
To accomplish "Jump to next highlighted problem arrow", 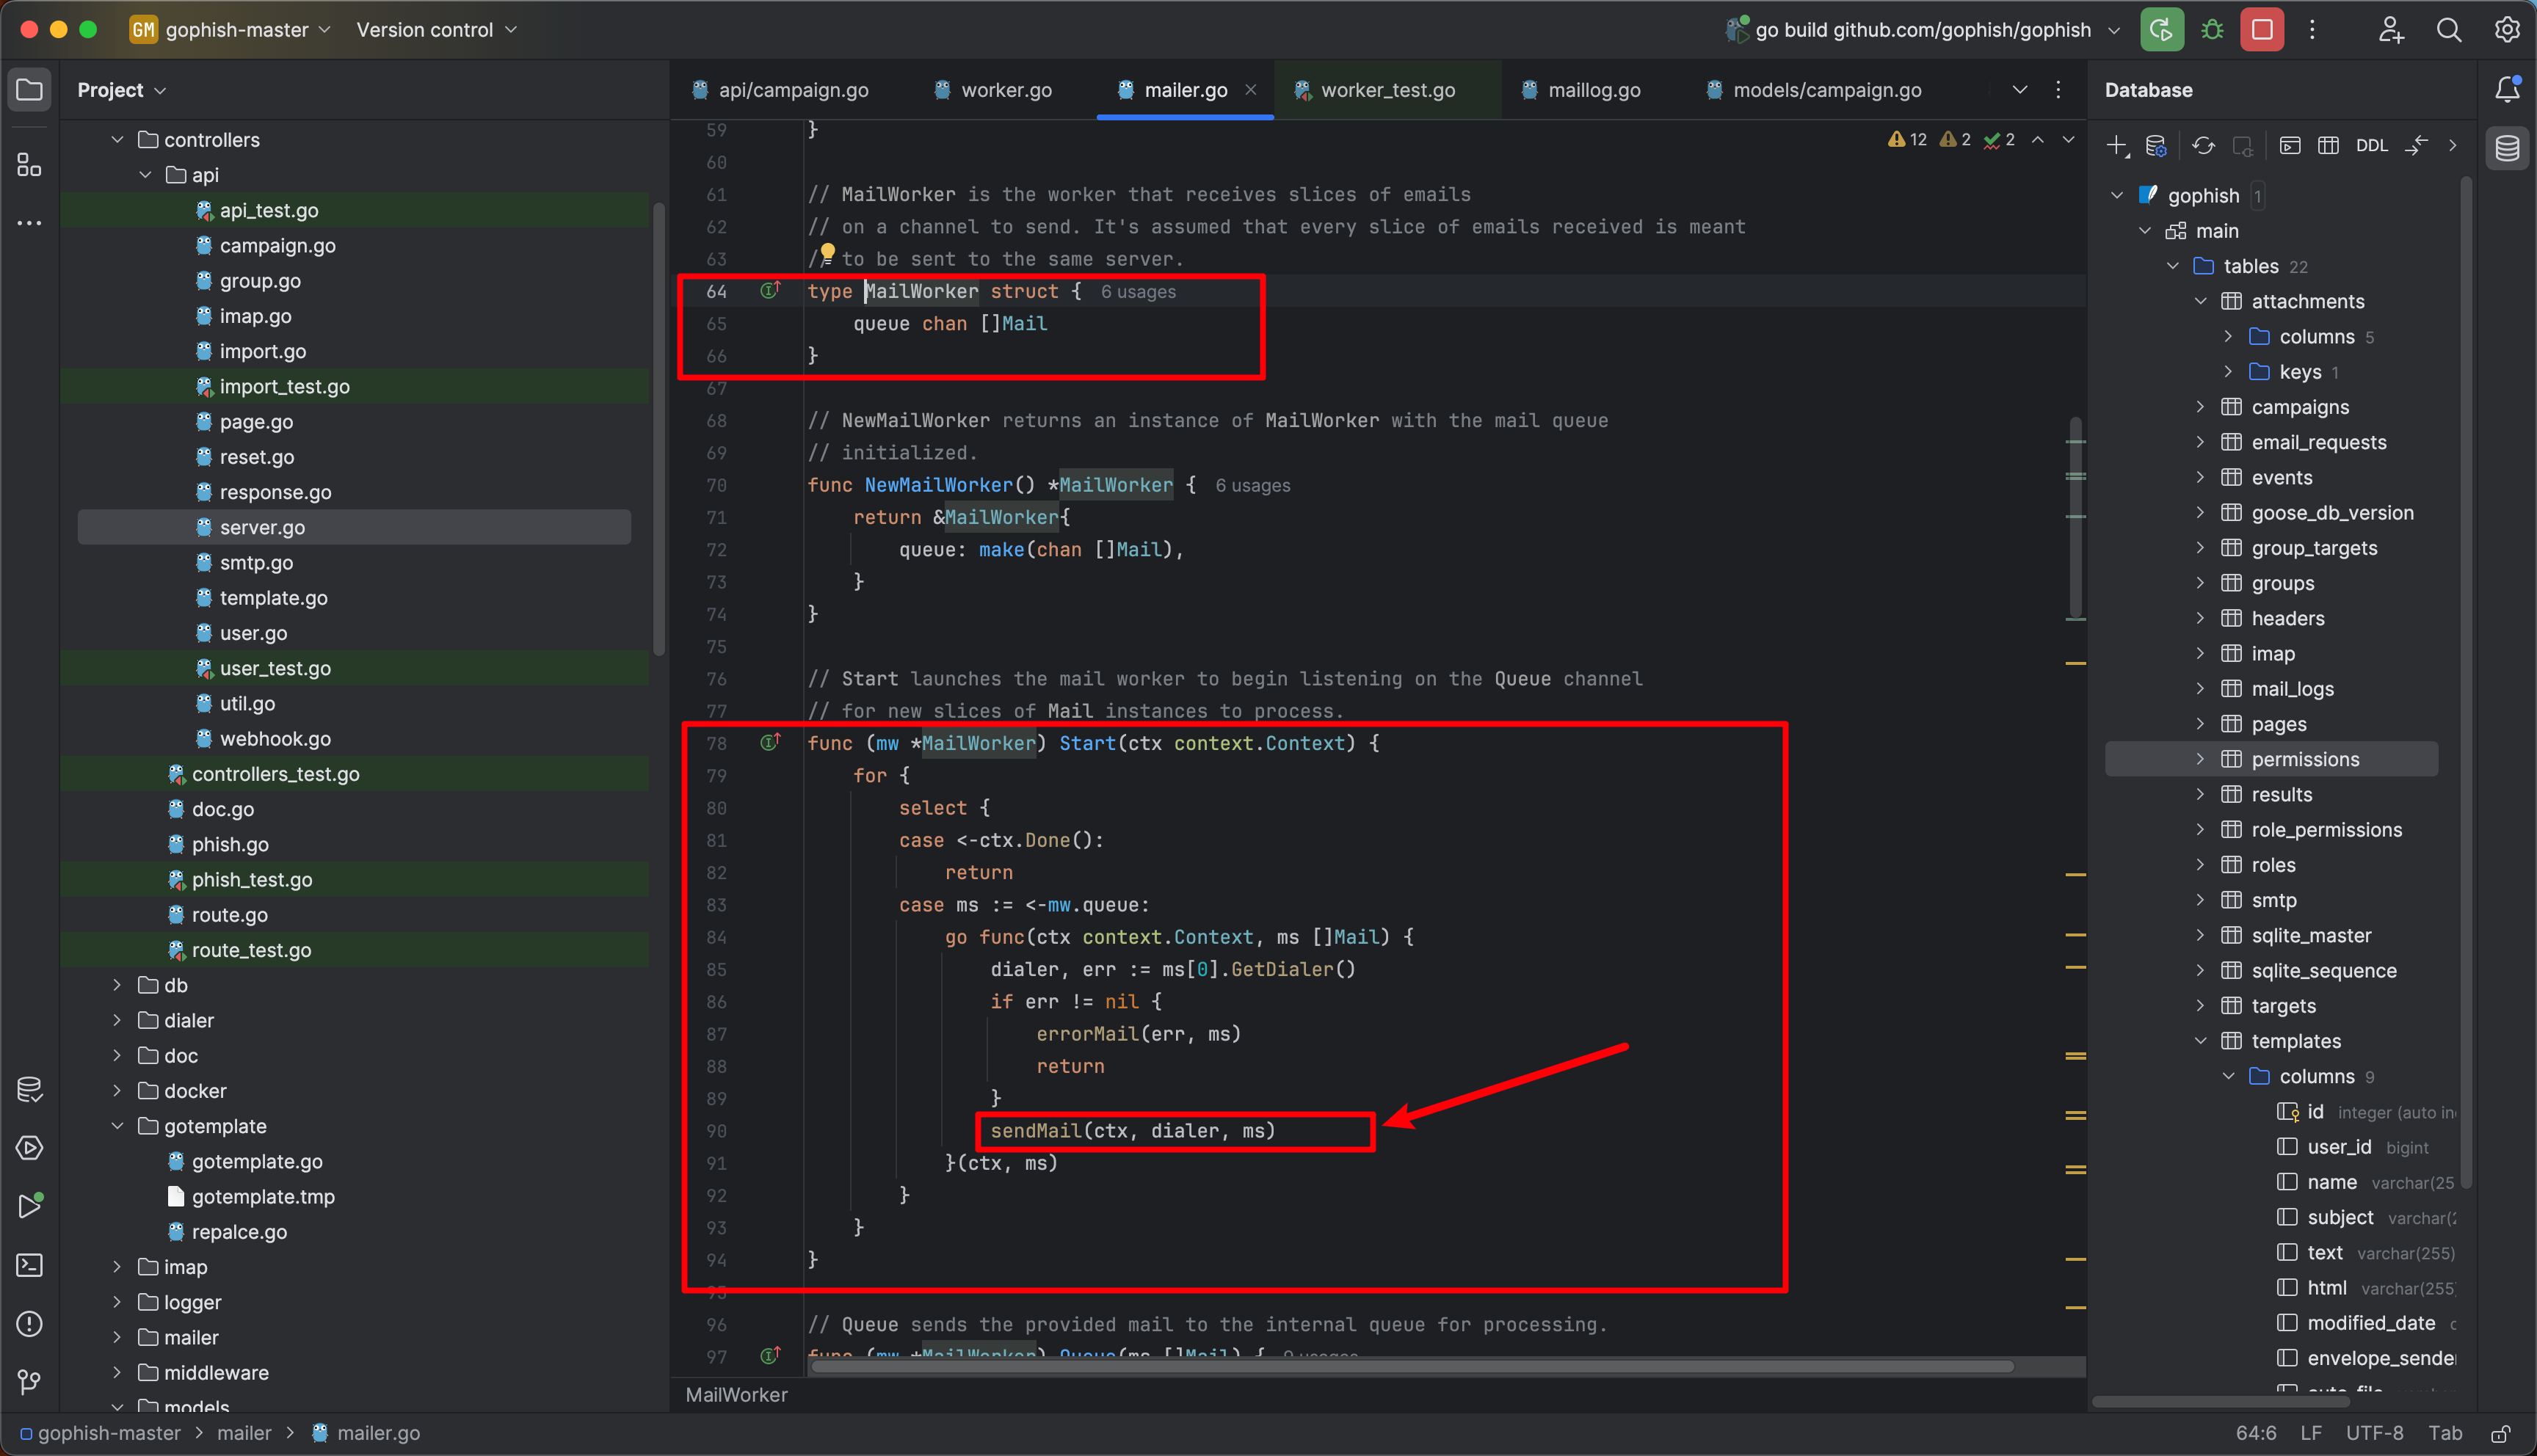I will point(2068,140).
